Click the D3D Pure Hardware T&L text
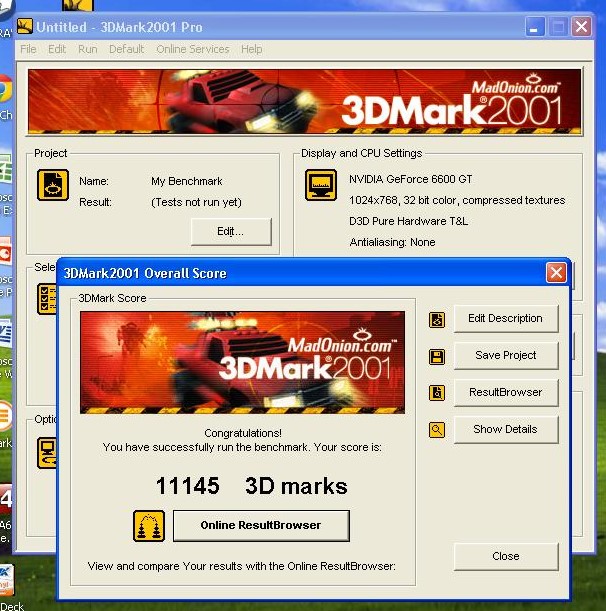 pos(408,221)
